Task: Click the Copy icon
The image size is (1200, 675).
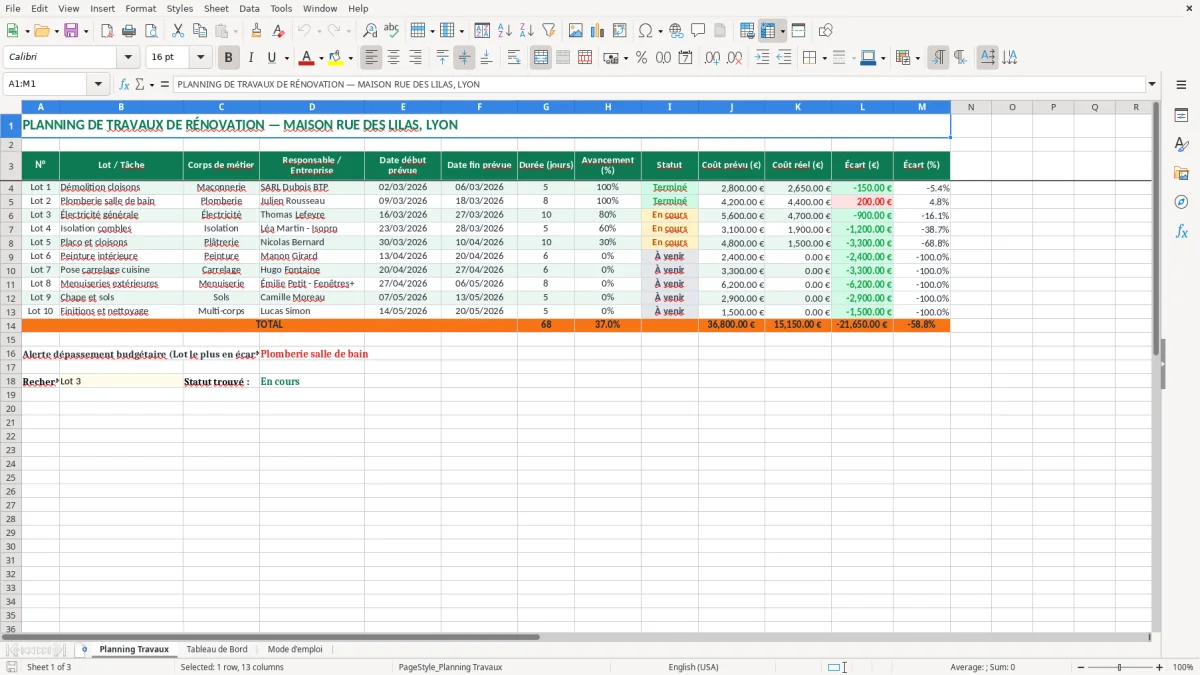Action: 200,31
